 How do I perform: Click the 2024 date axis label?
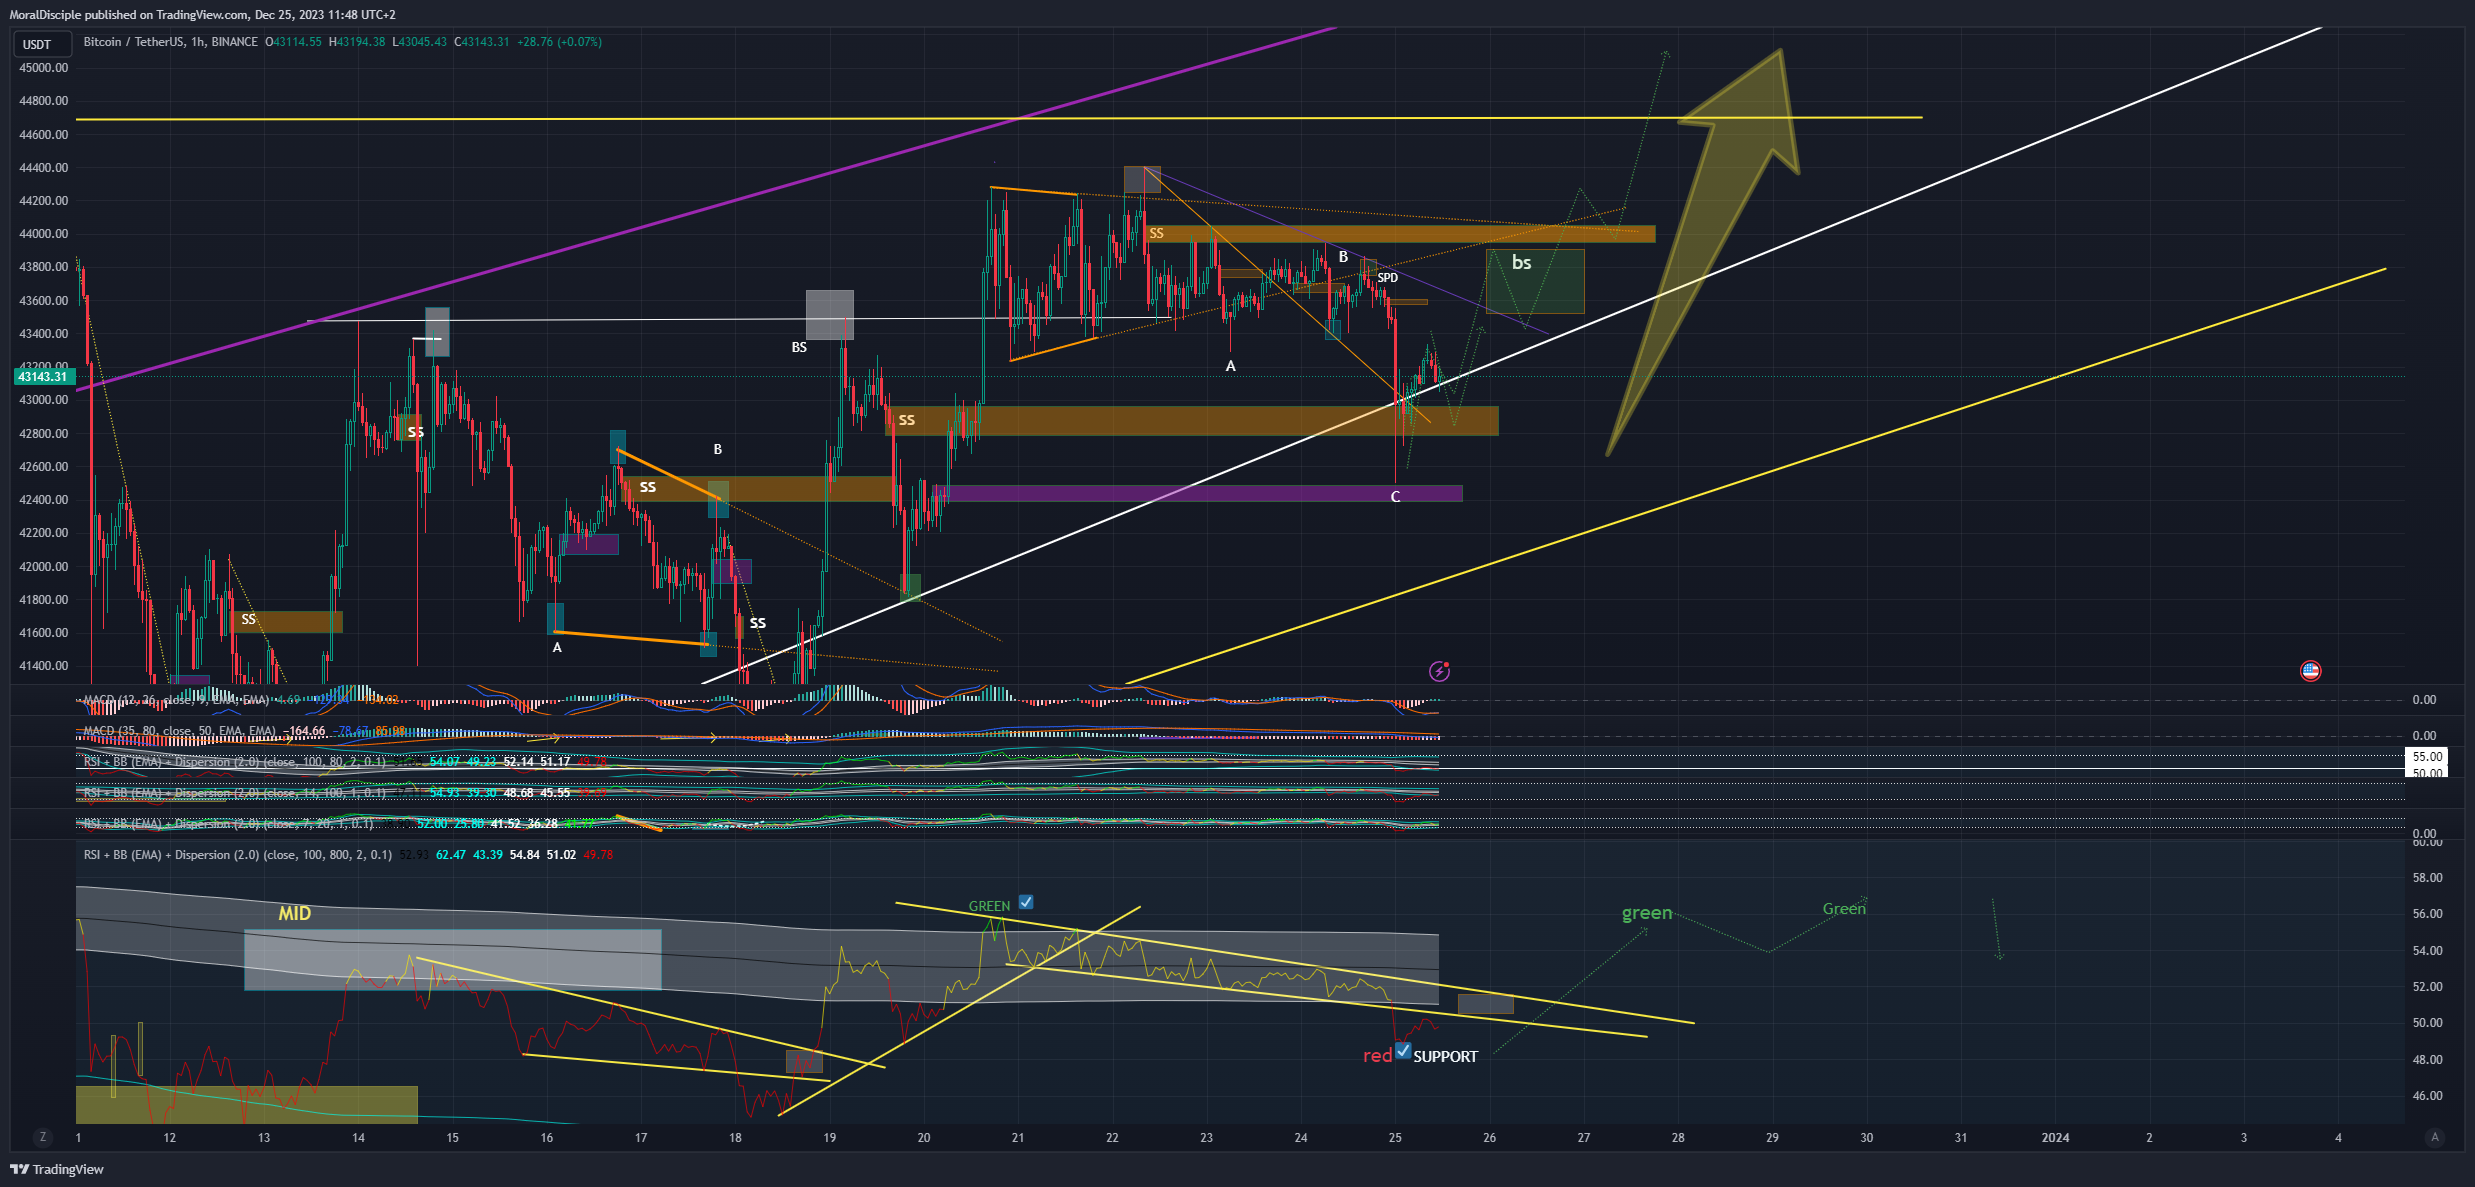(x=2055, y=1138)
